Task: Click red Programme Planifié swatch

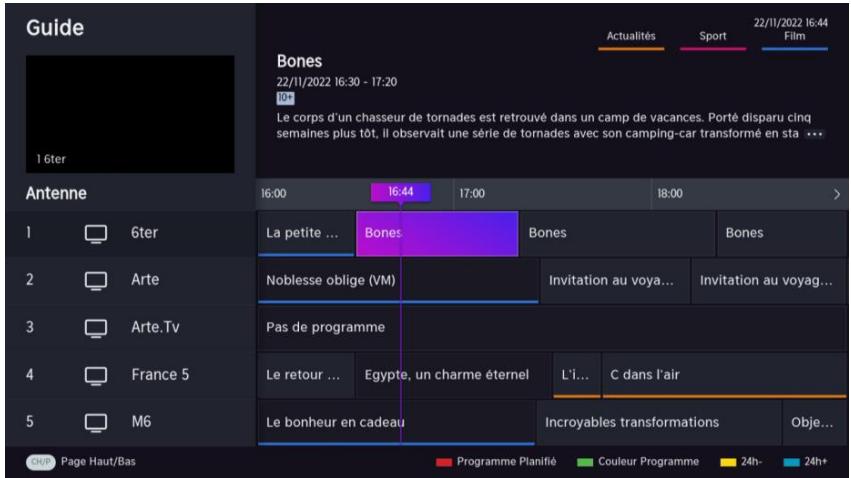Action: pos(443,462)
